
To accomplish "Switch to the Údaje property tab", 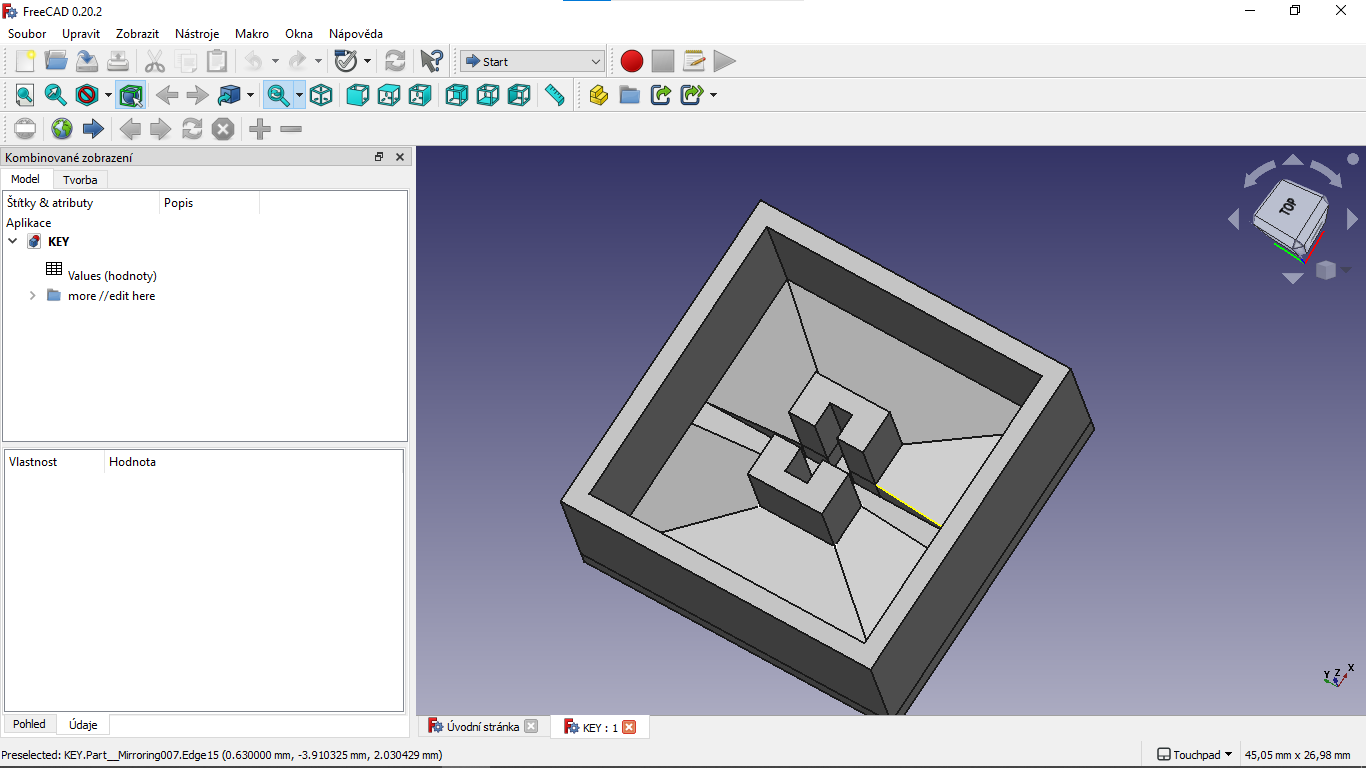I will 82,725.
